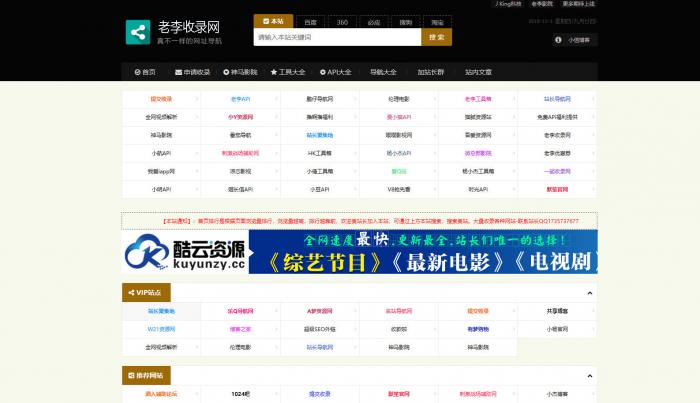Open the 站内文章 menu item

(x=478, y=72)
